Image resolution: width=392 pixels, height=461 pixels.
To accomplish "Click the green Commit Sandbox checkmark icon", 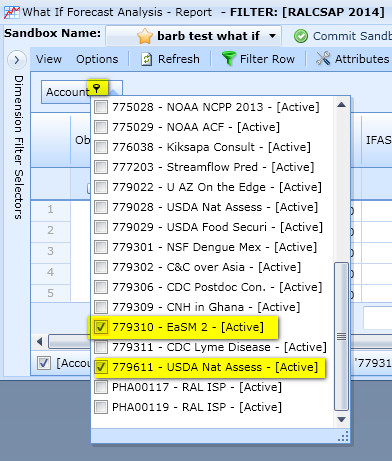I will pos(301,36).
